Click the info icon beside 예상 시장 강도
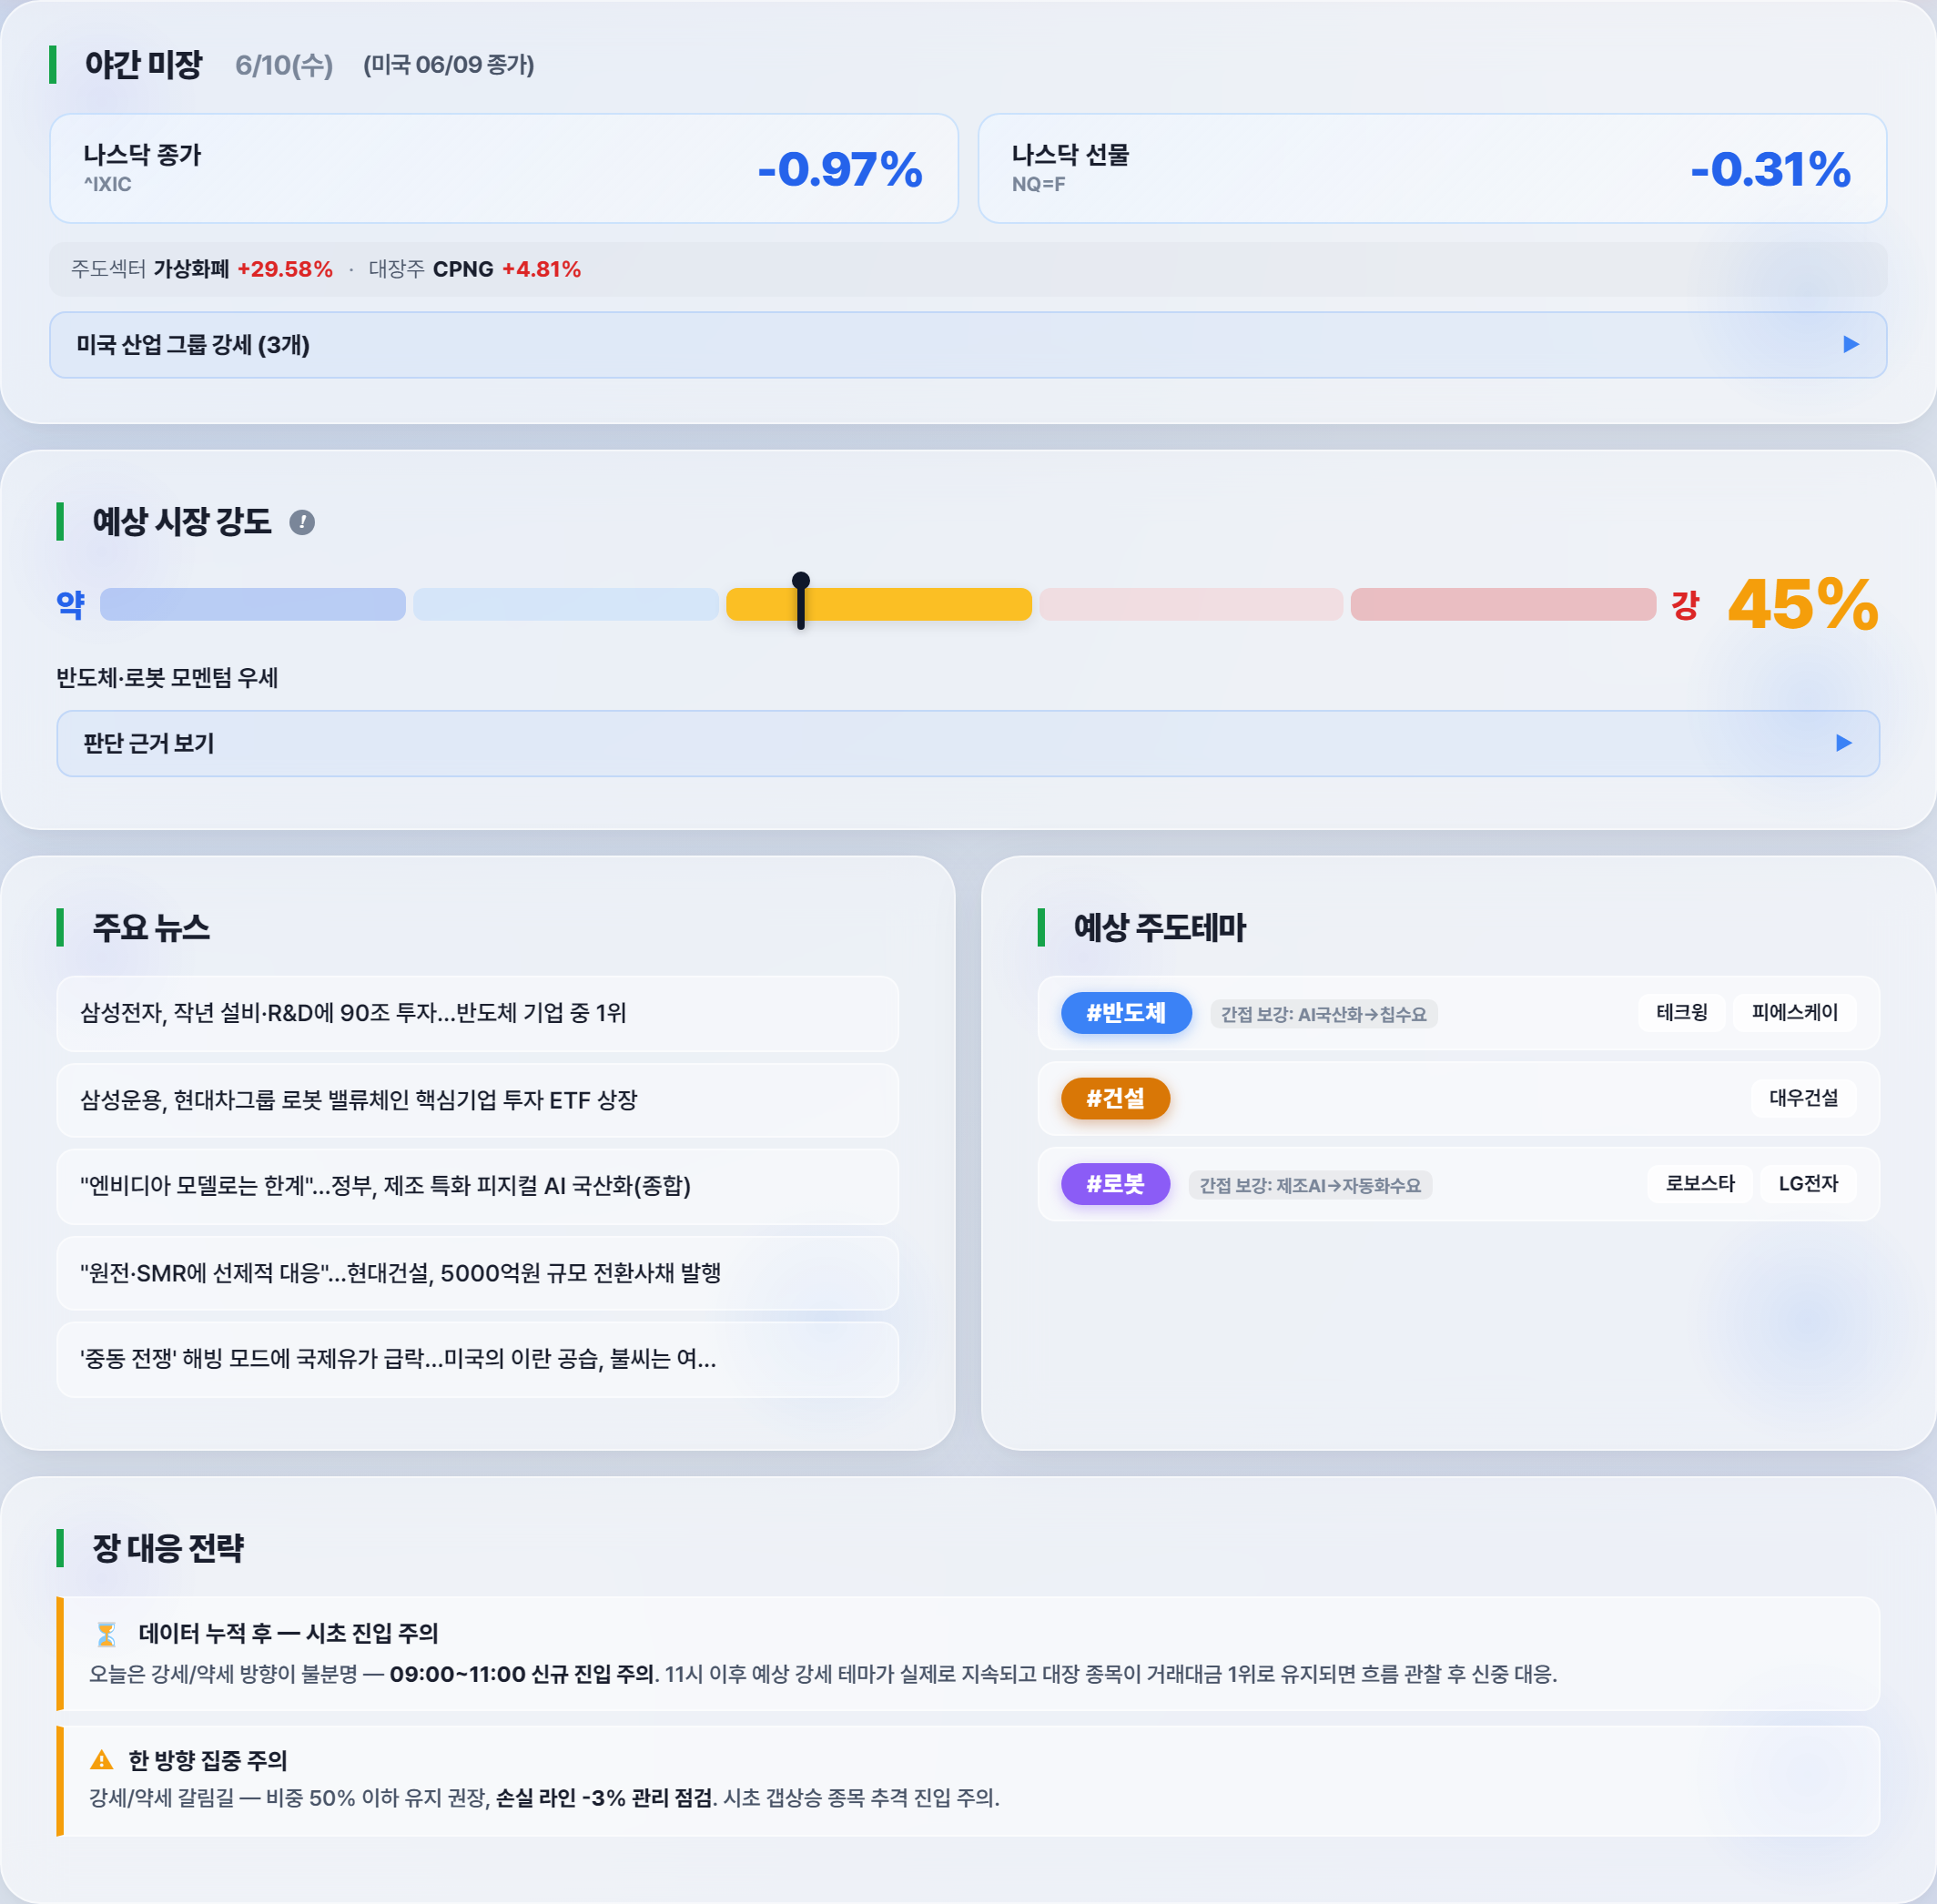Image resolution: width=1937 pixels, height=1904 pixels. coord(302,522)
